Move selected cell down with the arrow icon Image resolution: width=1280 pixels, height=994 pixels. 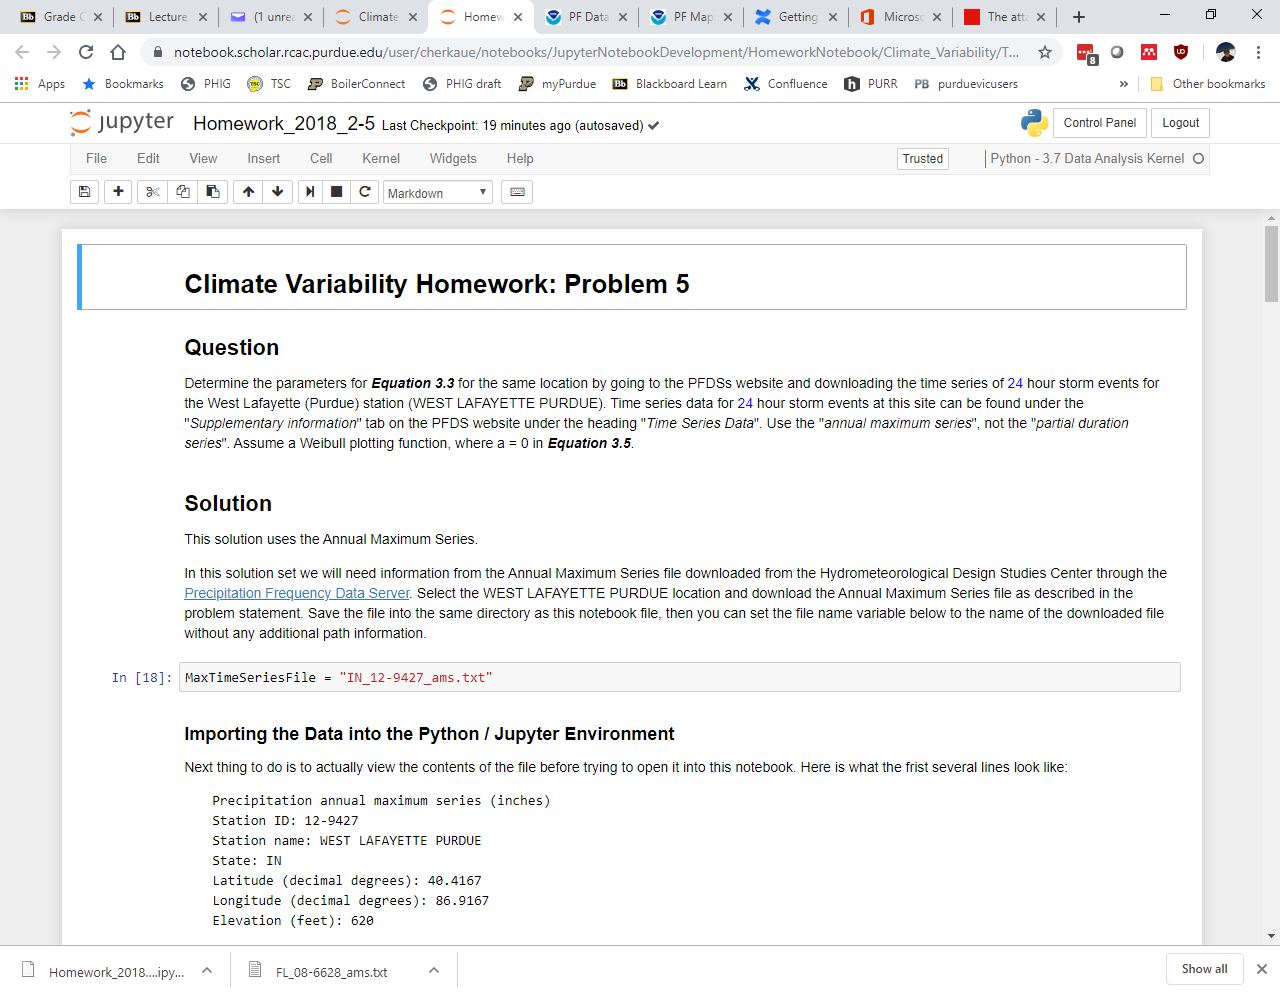(x=278, y=192)
